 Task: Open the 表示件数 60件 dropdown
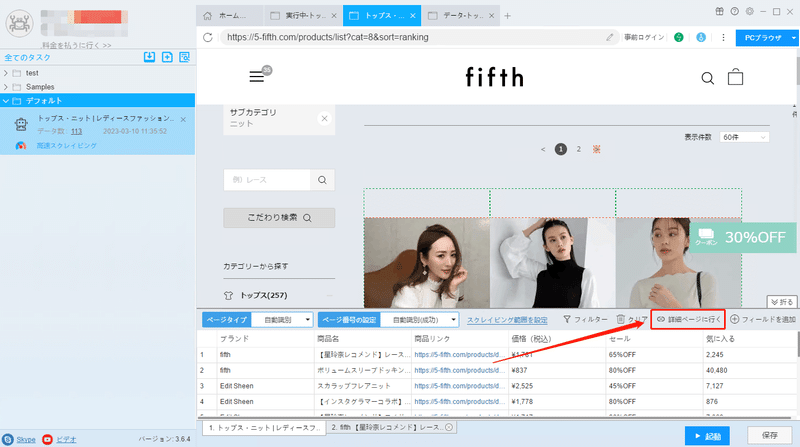(744, 137)
